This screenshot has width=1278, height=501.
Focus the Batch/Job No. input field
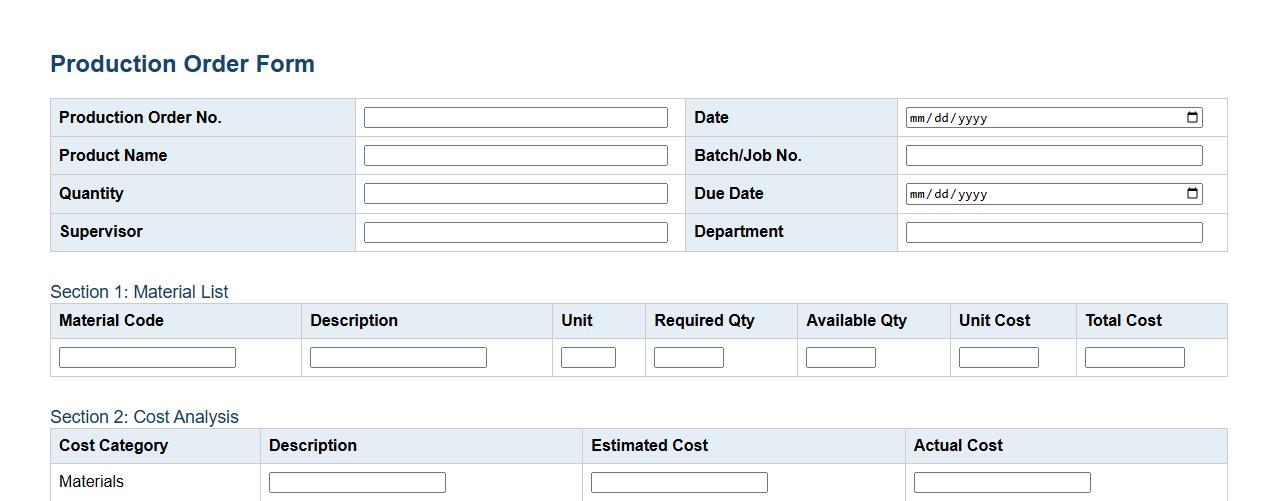[x=1054, y=155]
